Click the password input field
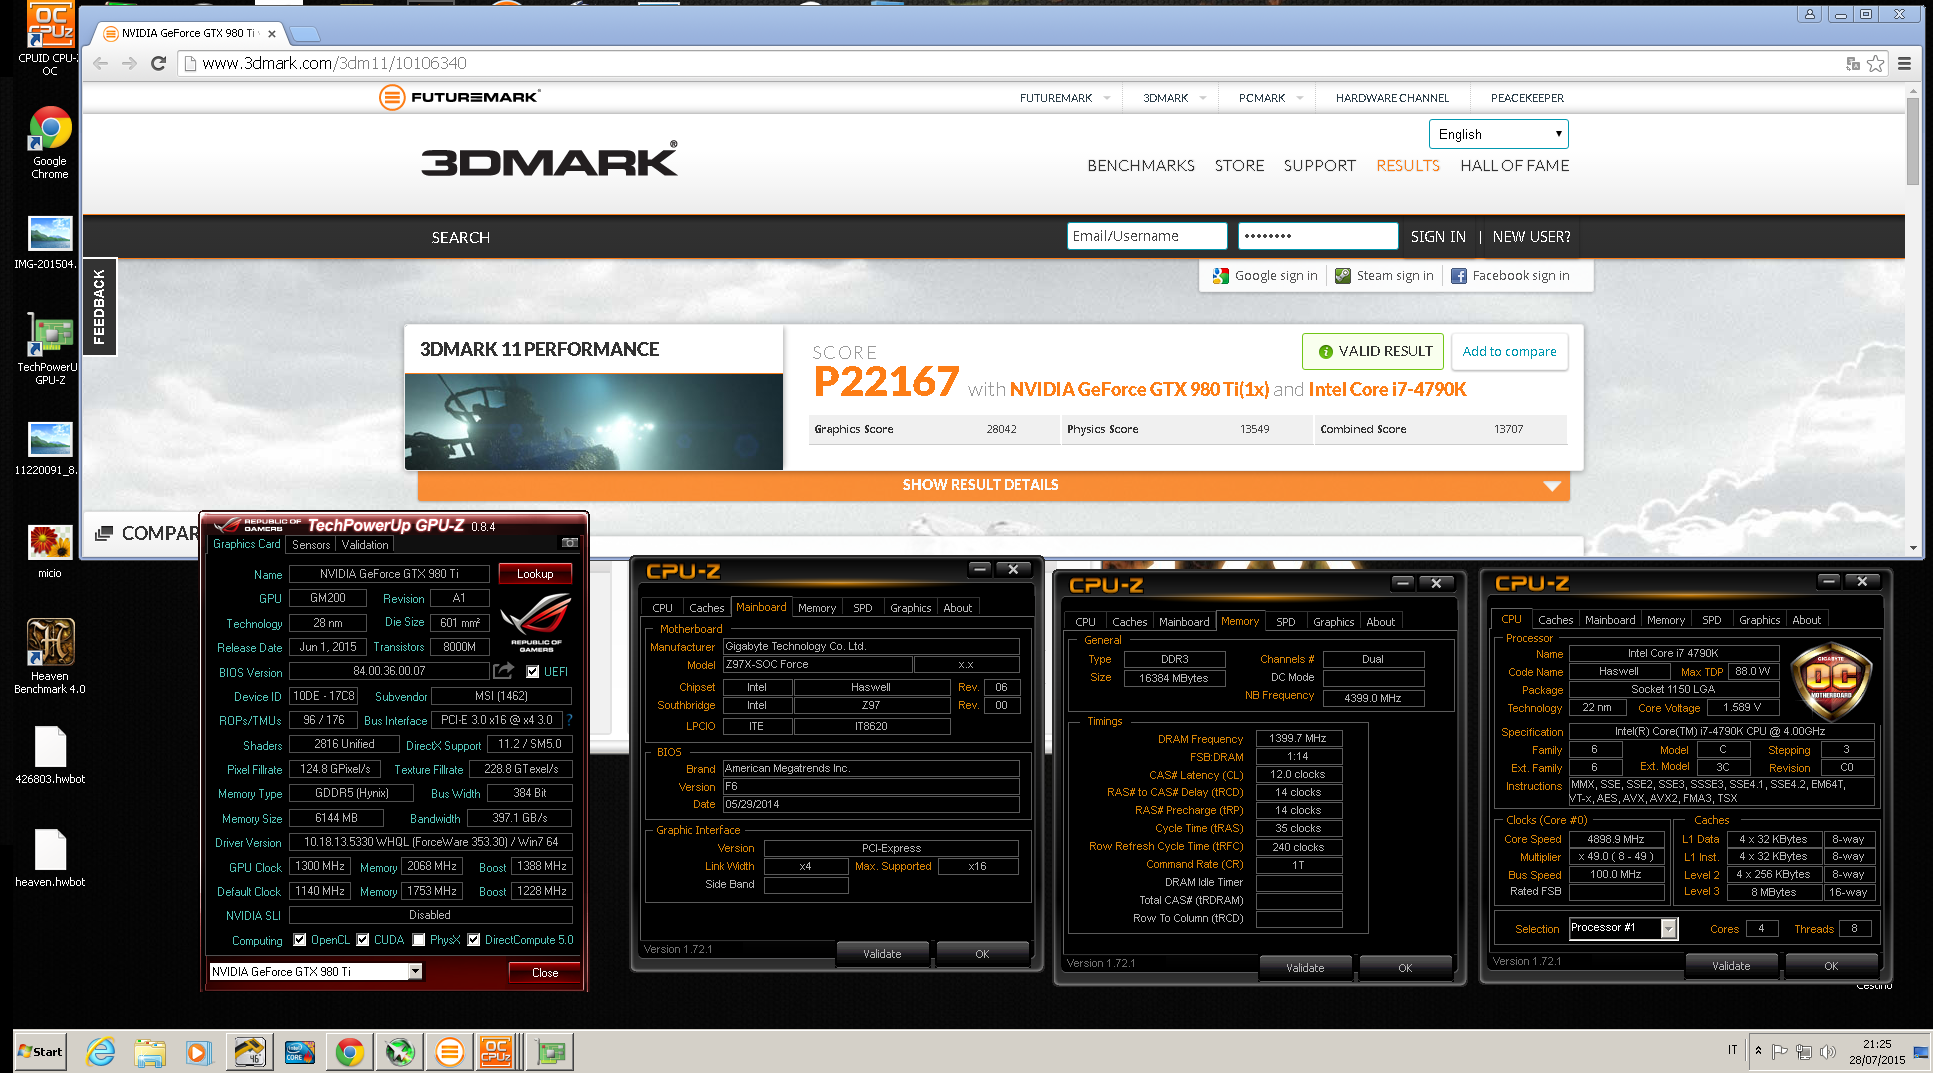Viewport: 1933px width, 1073px height. coord(1318,236)
